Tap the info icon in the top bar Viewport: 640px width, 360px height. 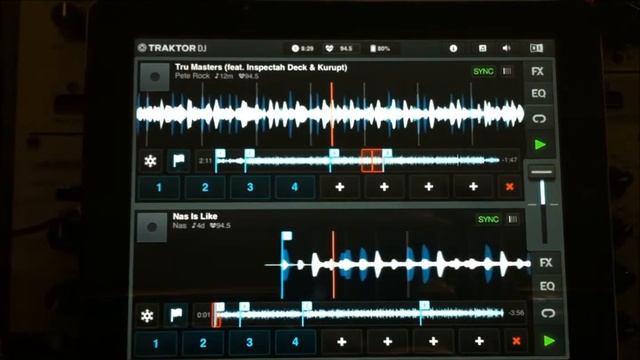pyautogui.click(x=453, y=48)
